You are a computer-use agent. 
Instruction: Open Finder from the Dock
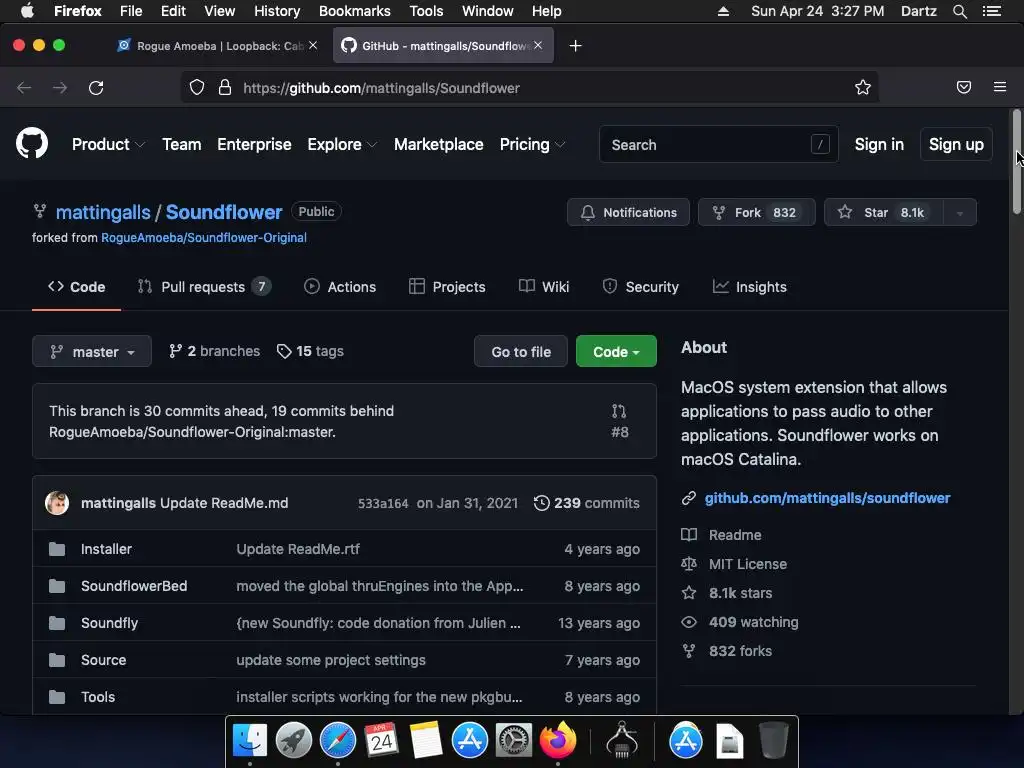coord(250,741)
